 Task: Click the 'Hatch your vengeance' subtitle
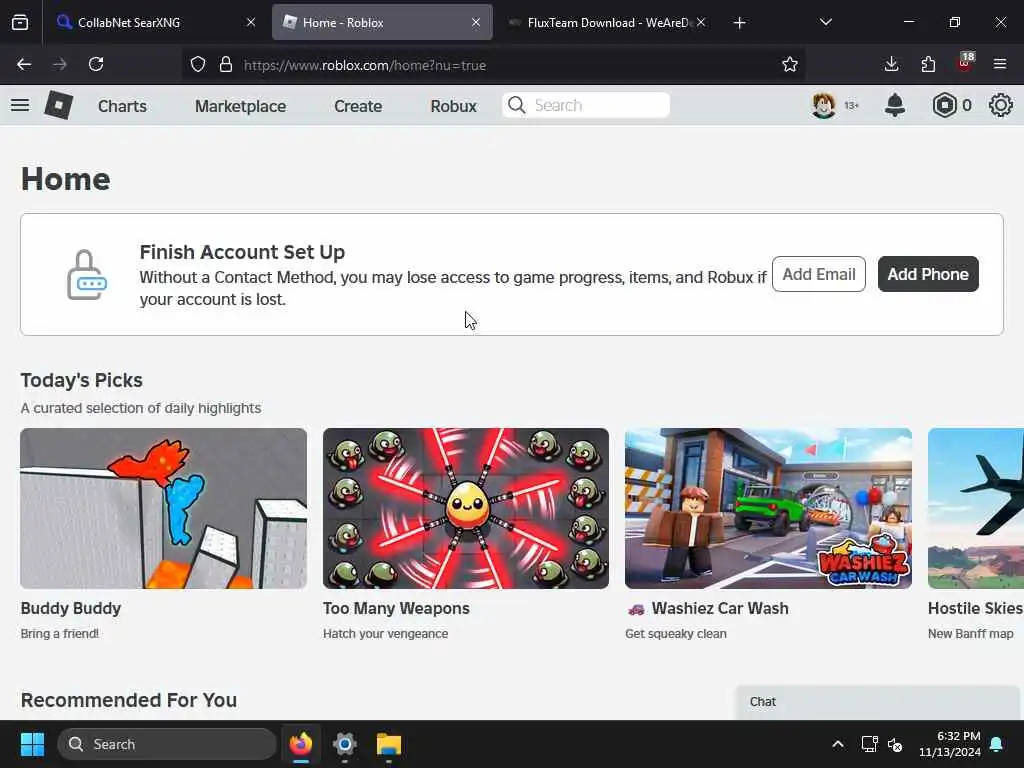click(385, 633)
